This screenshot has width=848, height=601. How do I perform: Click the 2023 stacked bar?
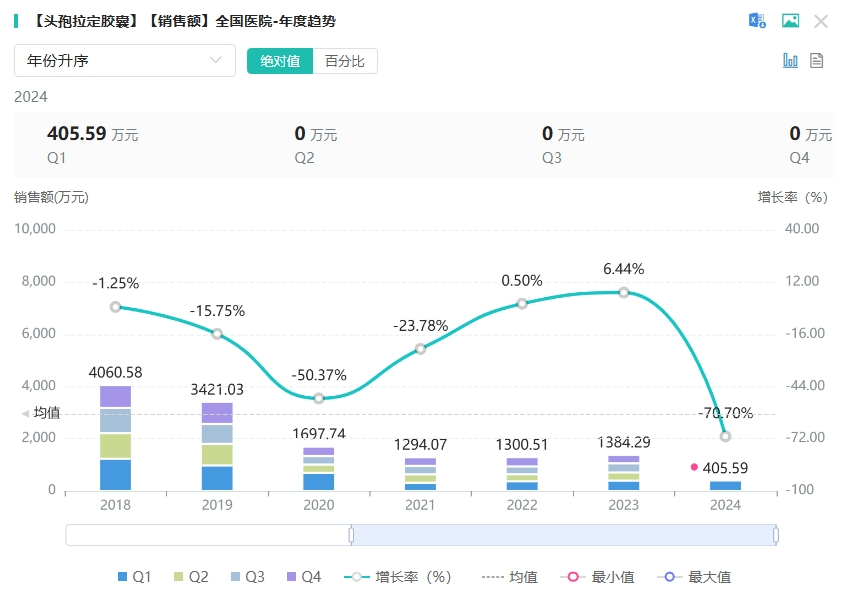(624, 473)
